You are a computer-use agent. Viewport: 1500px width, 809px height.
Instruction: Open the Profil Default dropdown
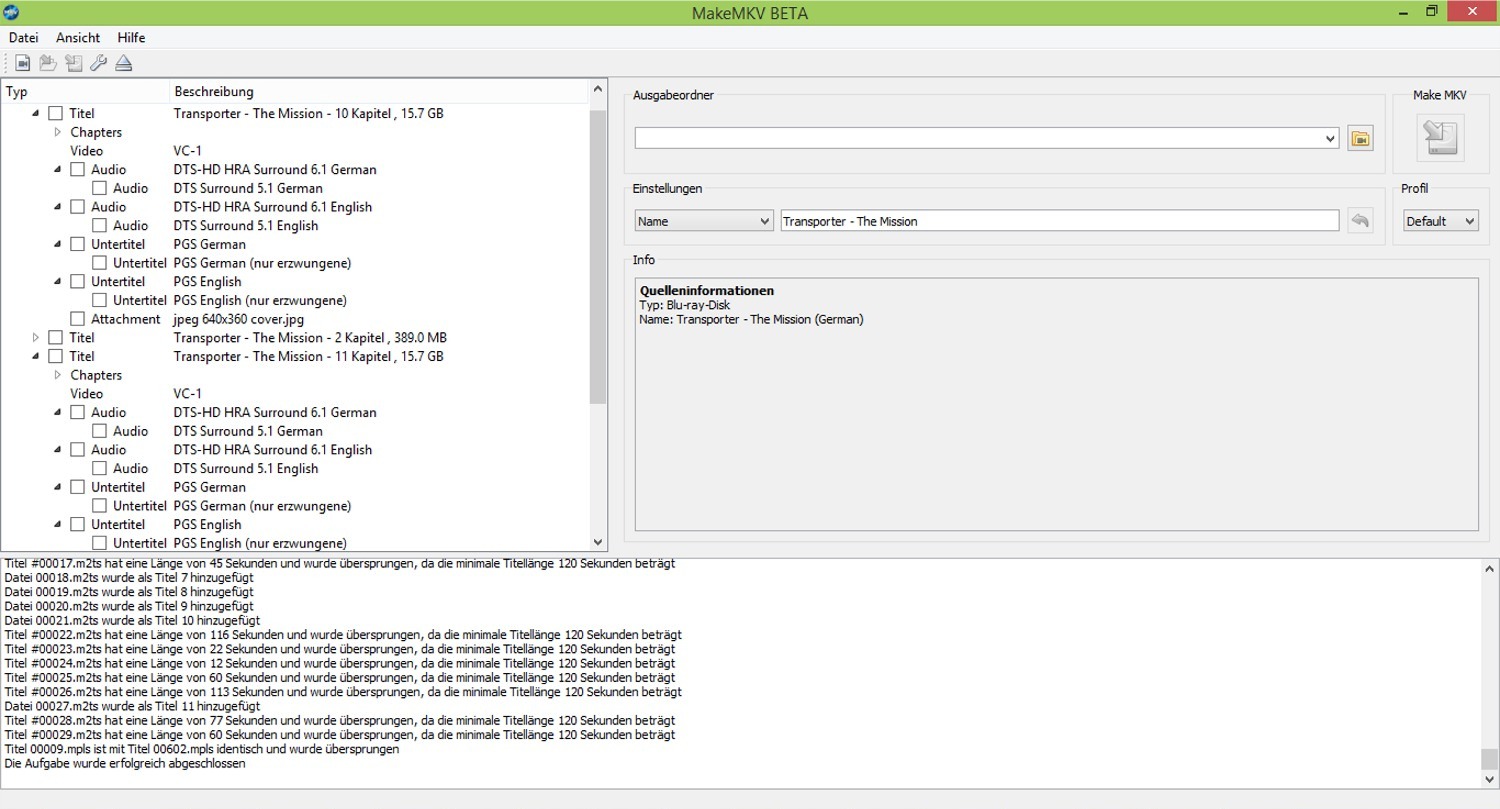click(1440, 221)
